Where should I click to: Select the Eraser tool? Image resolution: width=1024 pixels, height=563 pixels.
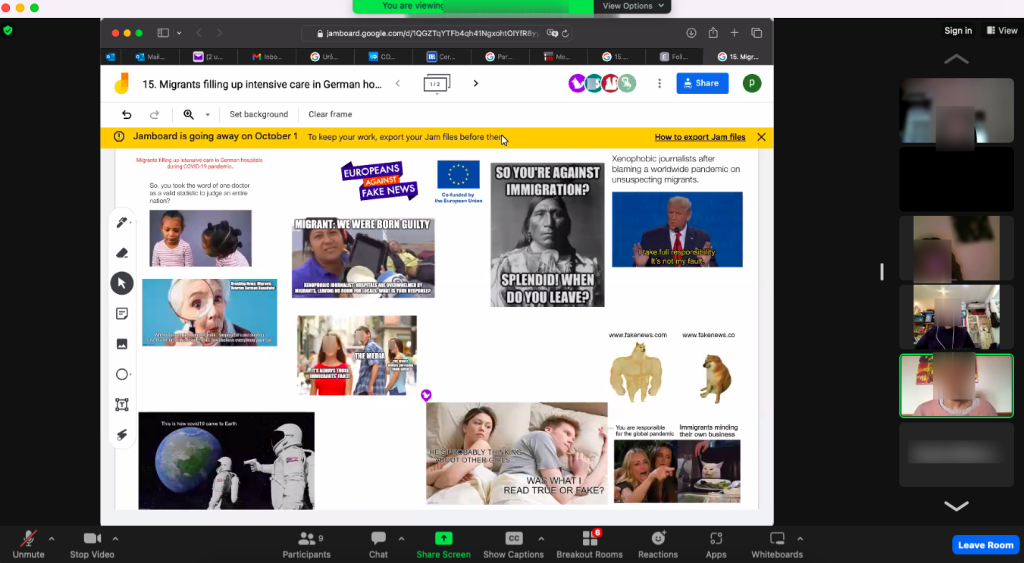122,253
